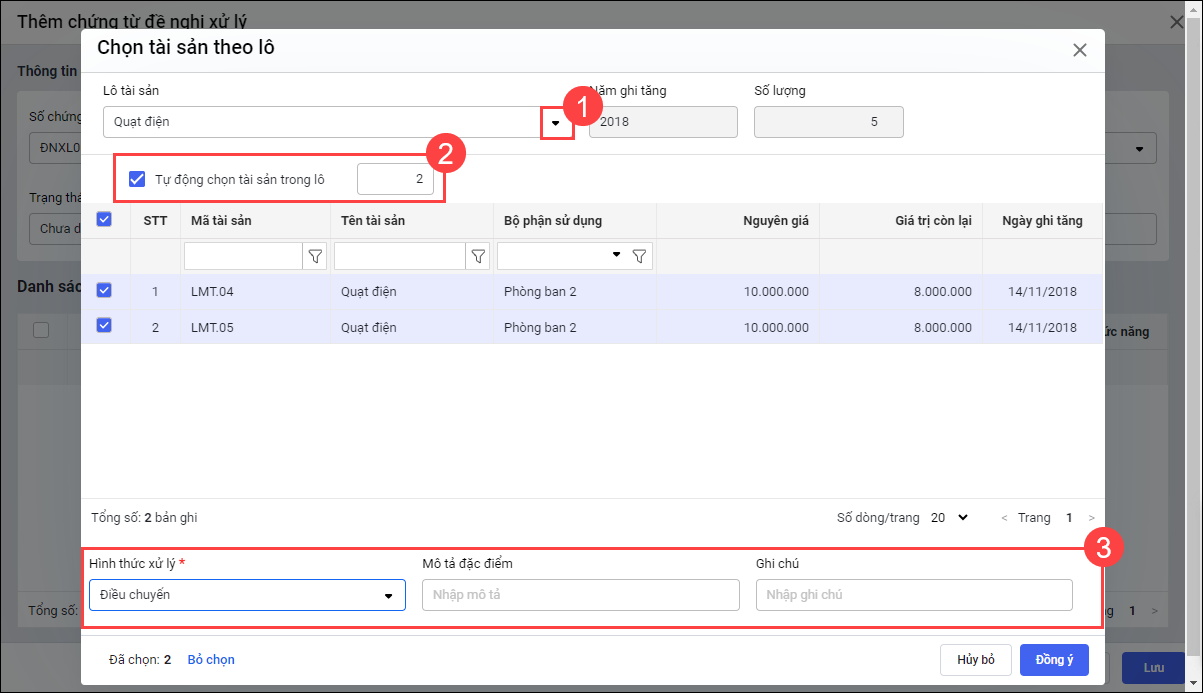The image size is (1203, 693).
Task: Click the Hủy bỏ button
Action: click(975, 660)
